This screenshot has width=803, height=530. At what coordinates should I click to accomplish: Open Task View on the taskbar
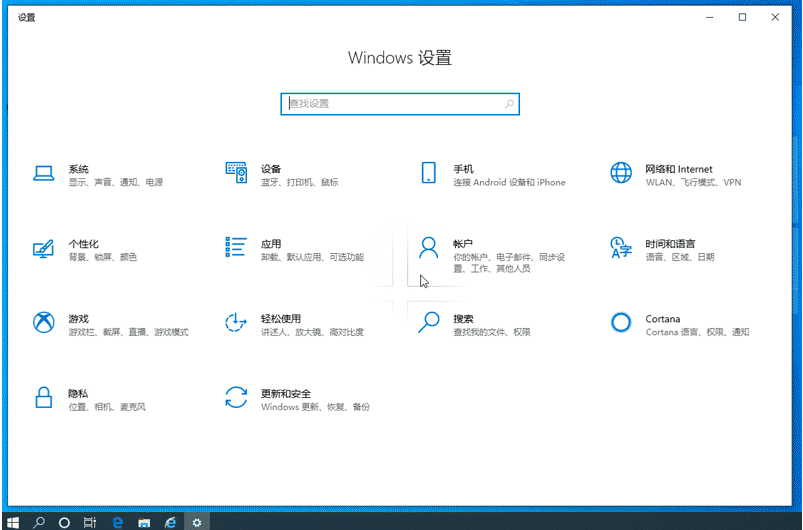point(90,522)
